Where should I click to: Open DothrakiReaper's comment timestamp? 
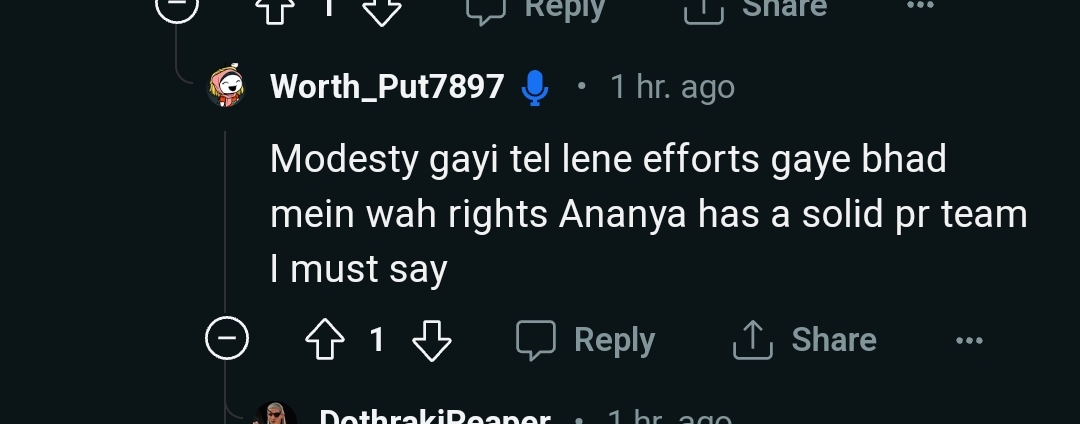click(669, 416)
